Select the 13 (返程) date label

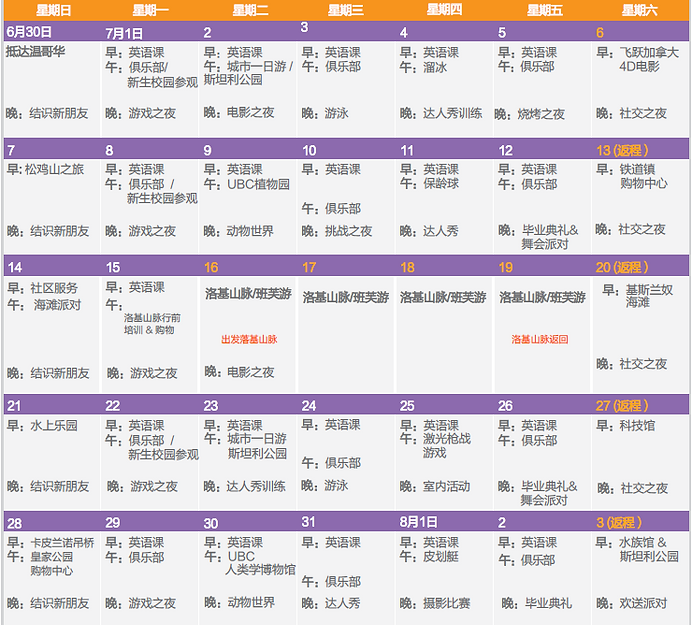click(x=622, y=151)
